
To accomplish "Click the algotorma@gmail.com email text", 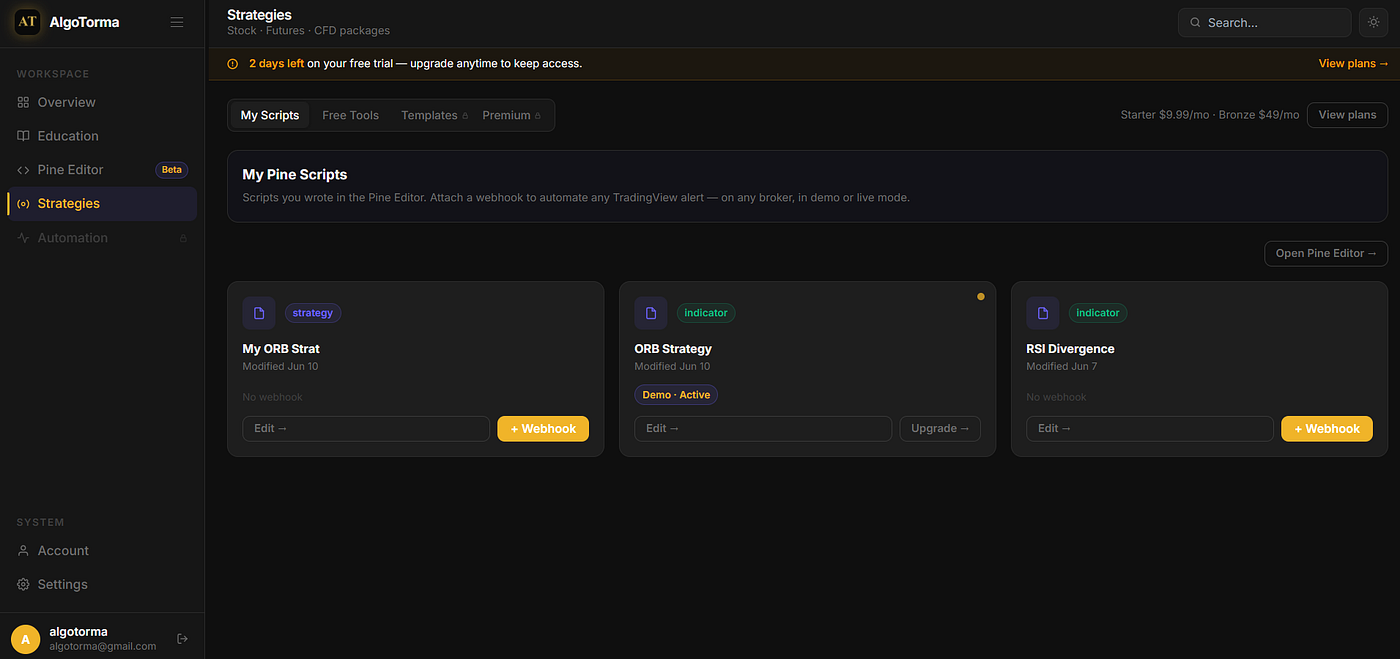I will (102, 647).
